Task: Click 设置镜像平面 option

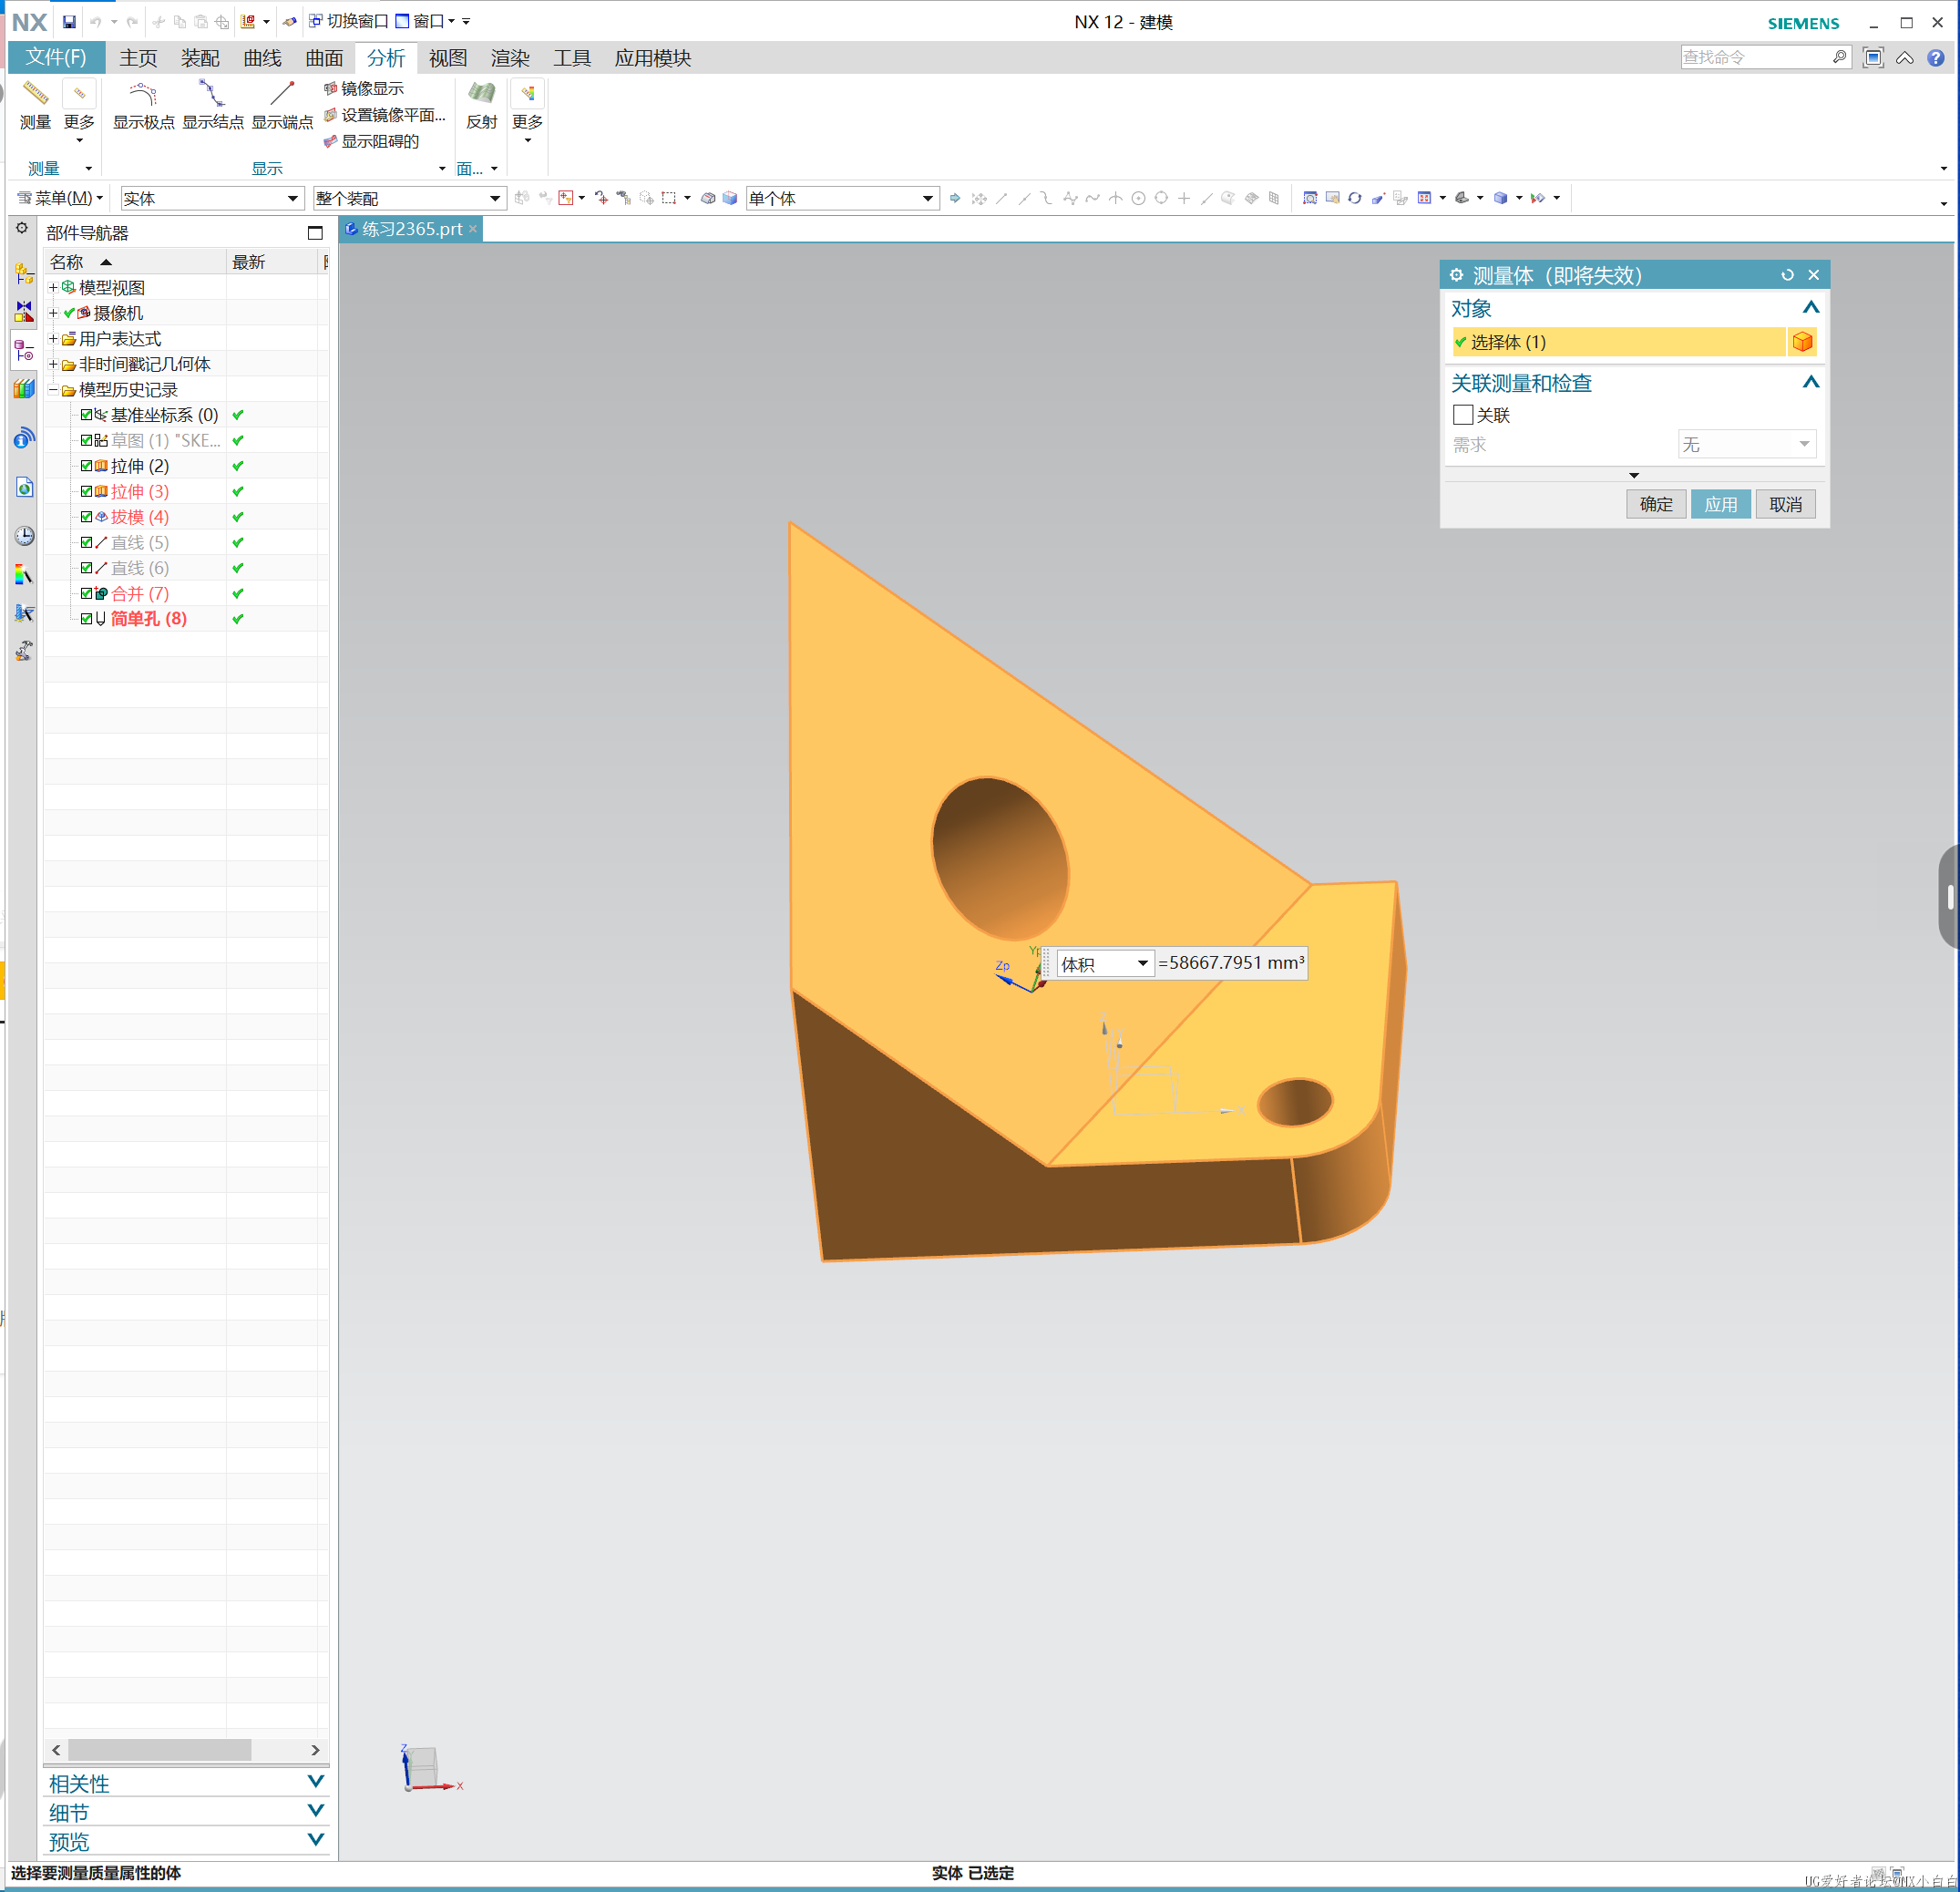Action: pos(385,115)
